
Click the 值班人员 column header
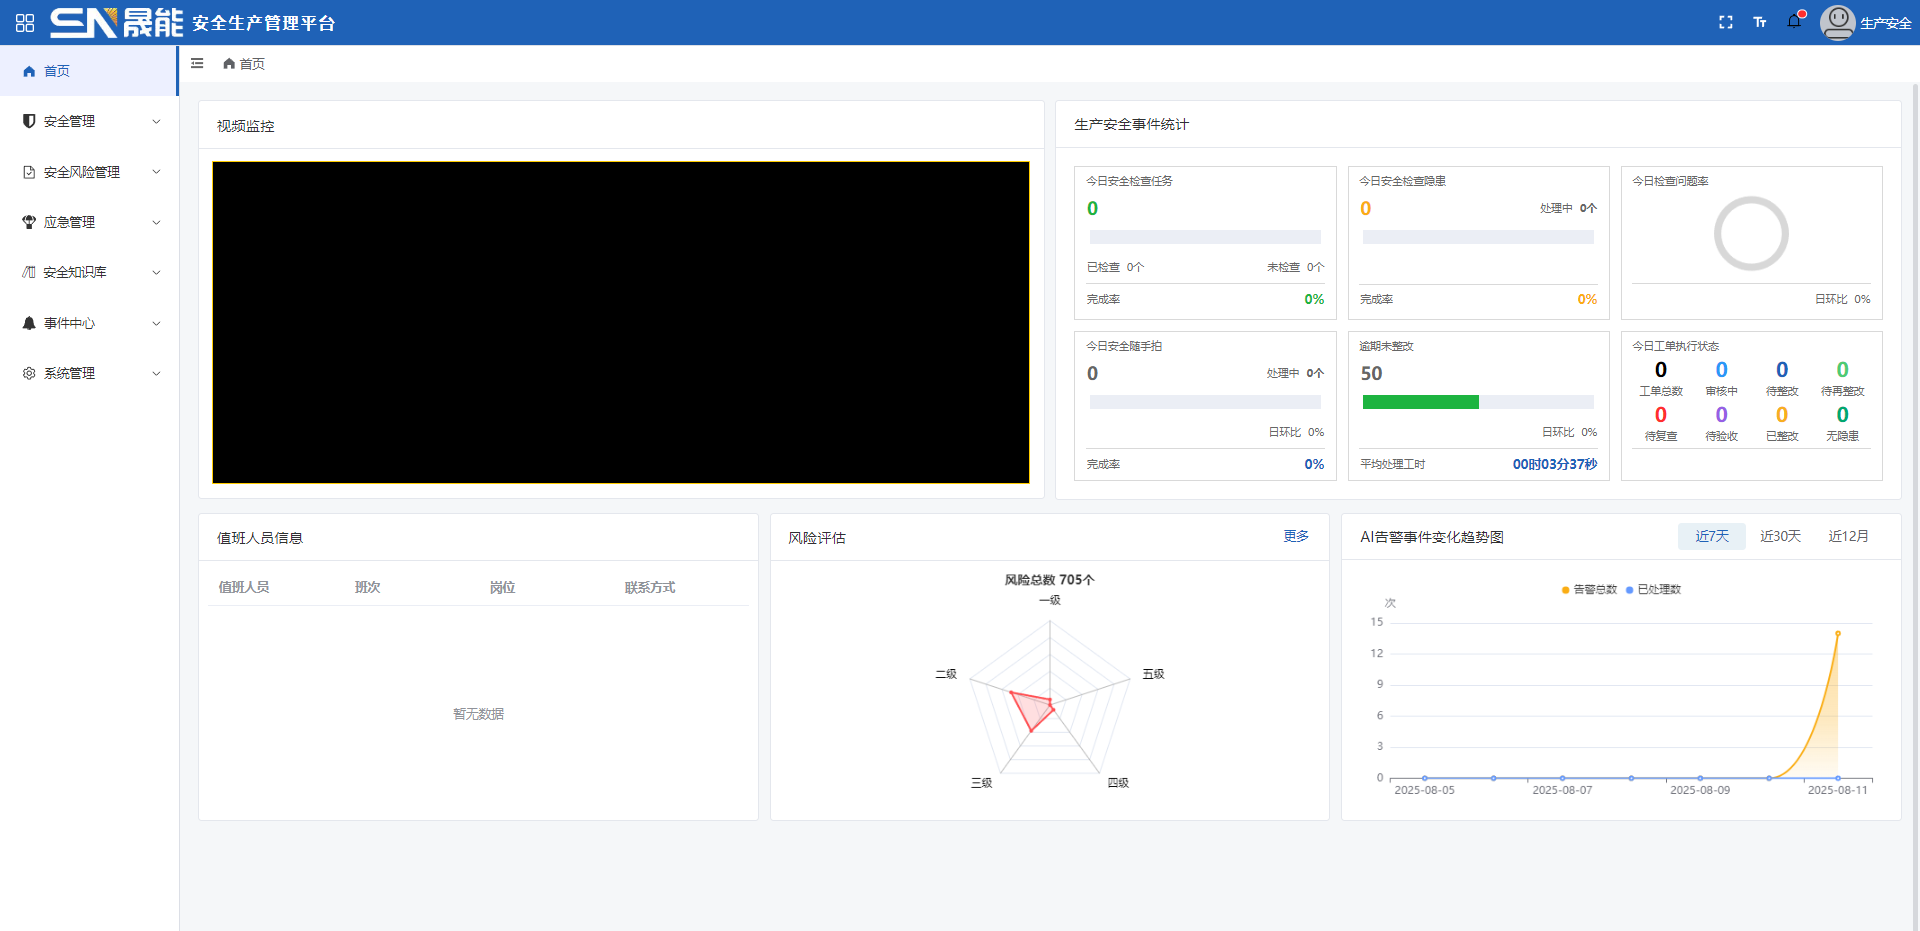coord(244,587)
